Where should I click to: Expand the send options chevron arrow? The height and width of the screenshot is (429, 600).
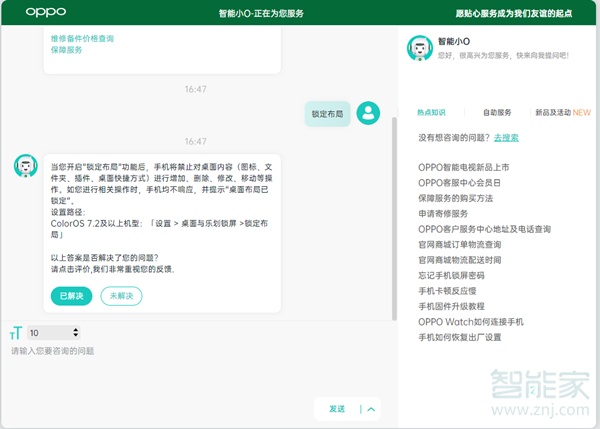click(371, 409)
